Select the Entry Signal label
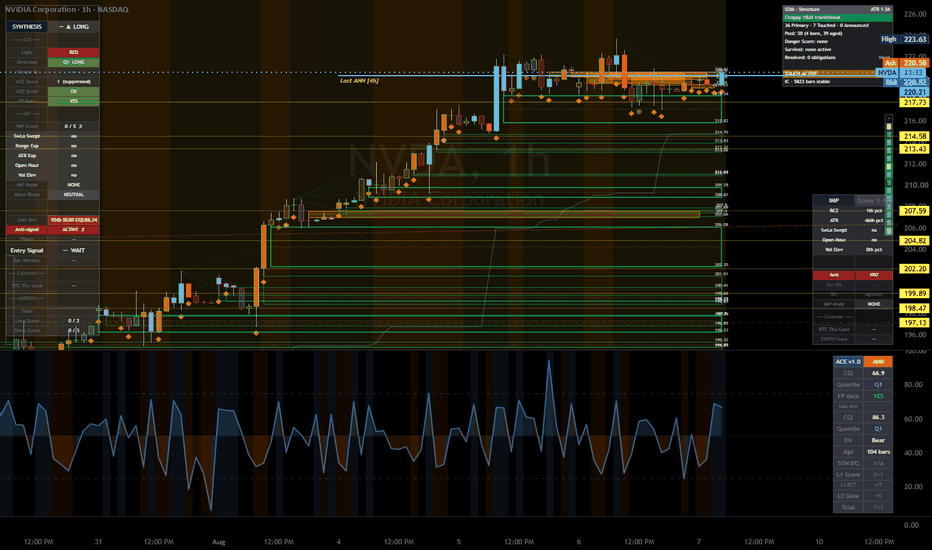 click(27, 250)
